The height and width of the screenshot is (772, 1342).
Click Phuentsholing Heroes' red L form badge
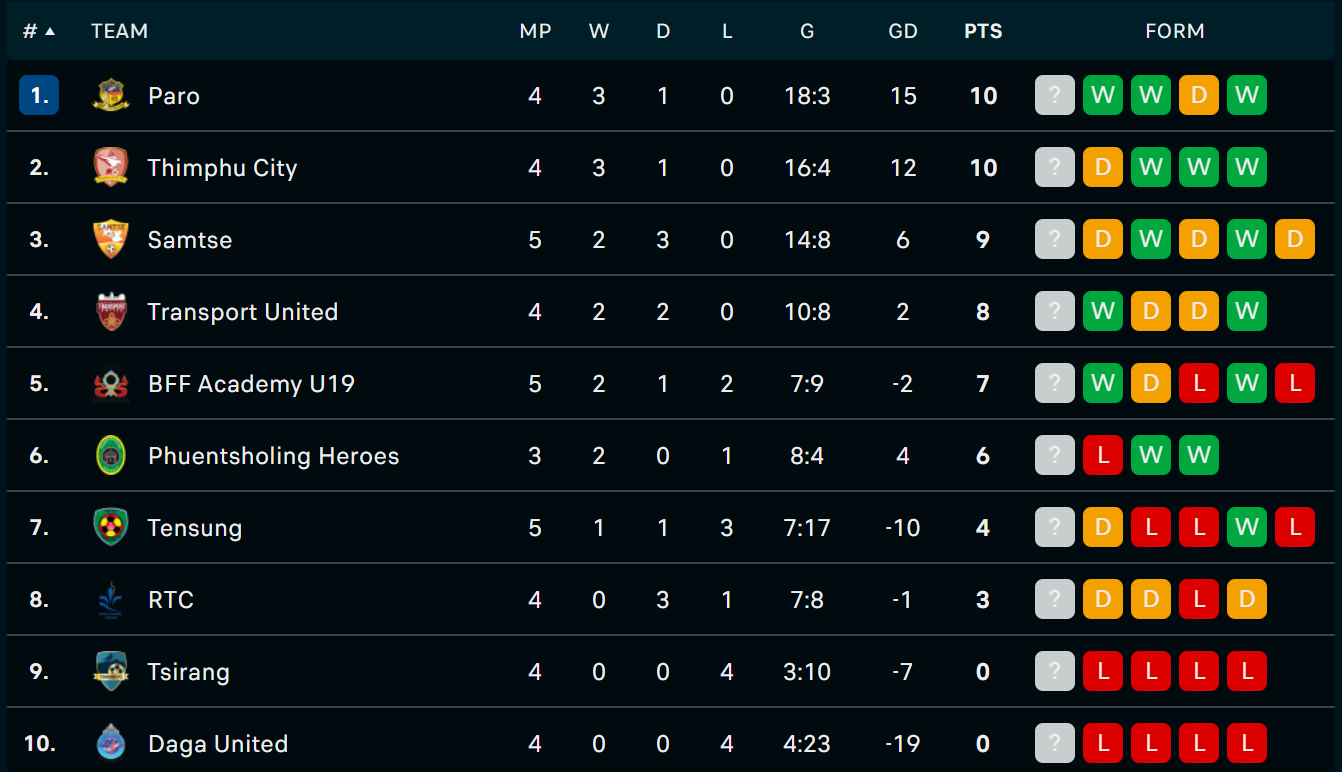[x=1103, y=456]
